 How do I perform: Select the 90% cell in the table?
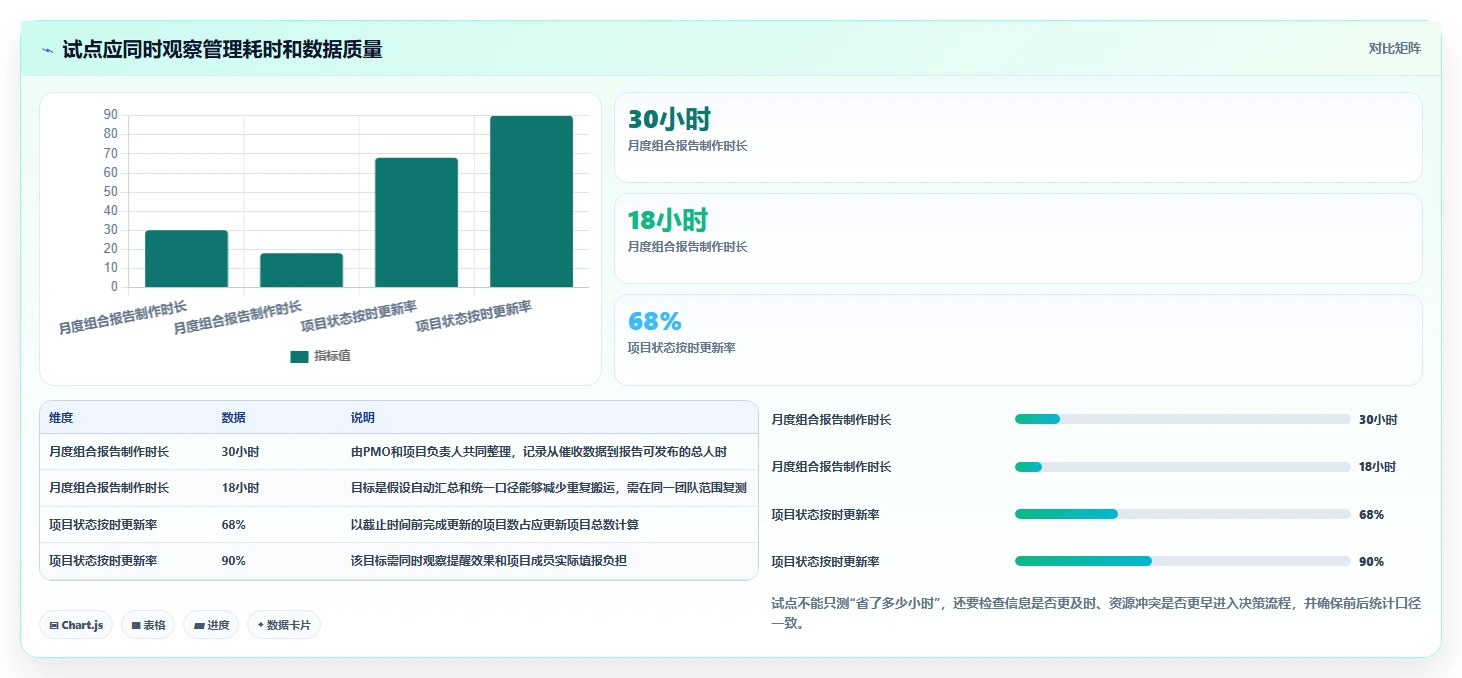234,561
